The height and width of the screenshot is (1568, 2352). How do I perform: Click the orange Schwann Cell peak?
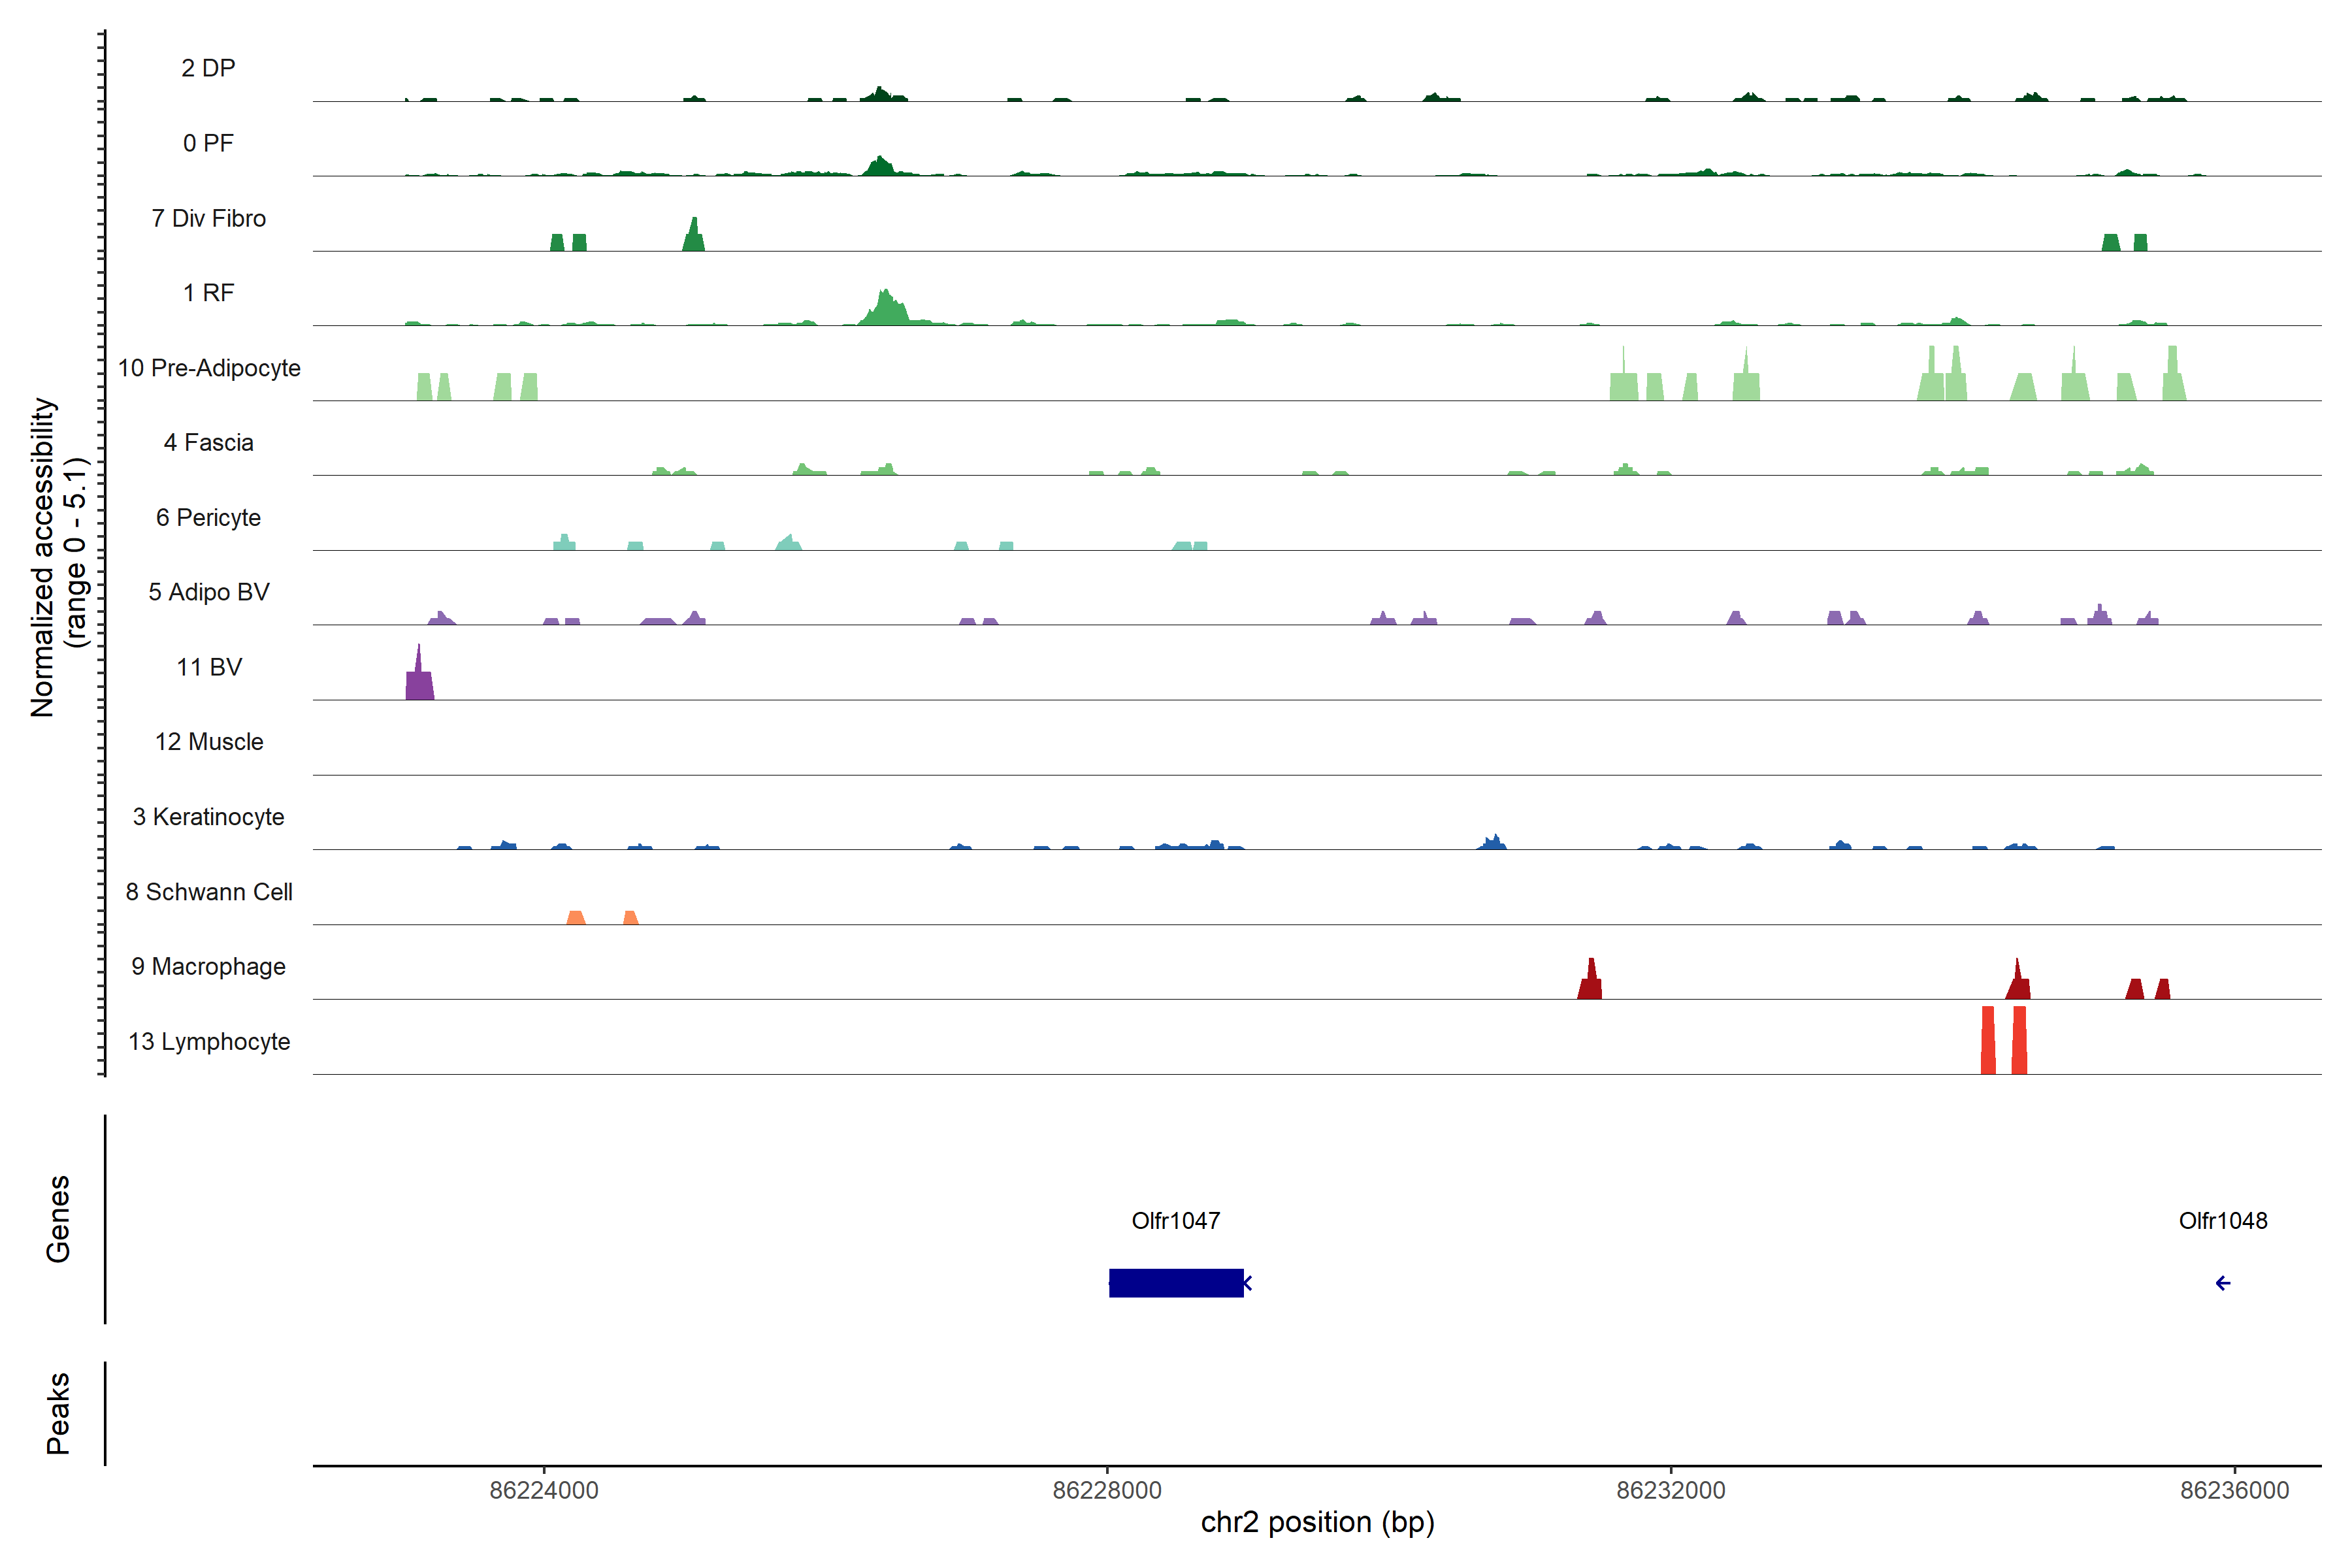click(576, 918)
